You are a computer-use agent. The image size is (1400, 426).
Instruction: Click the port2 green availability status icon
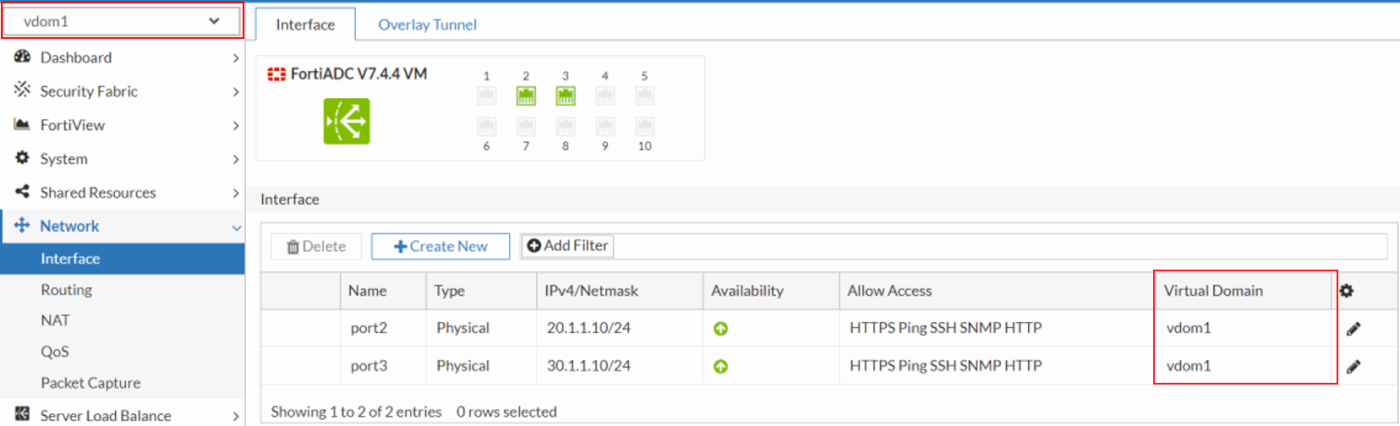(x=720, y=328)
